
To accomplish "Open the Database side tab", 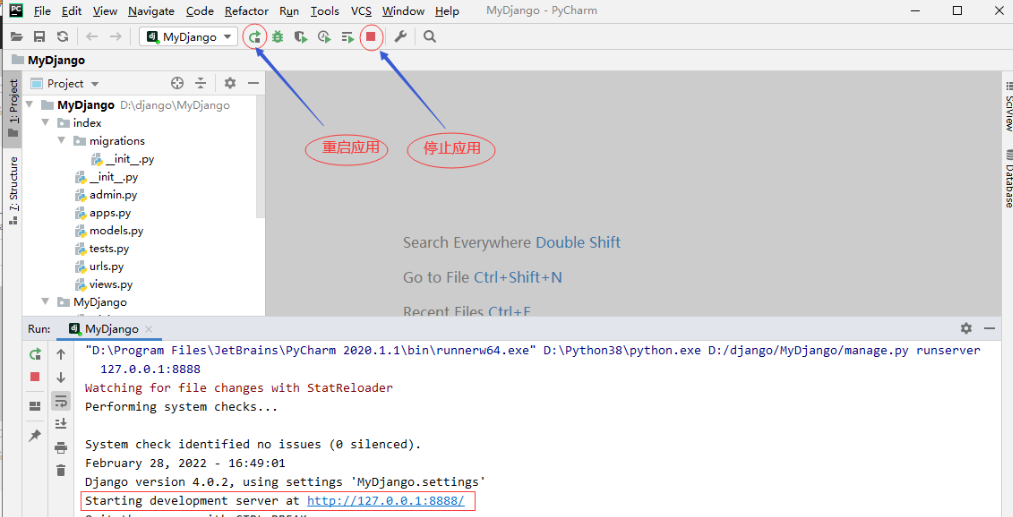I will (1007, 178).
